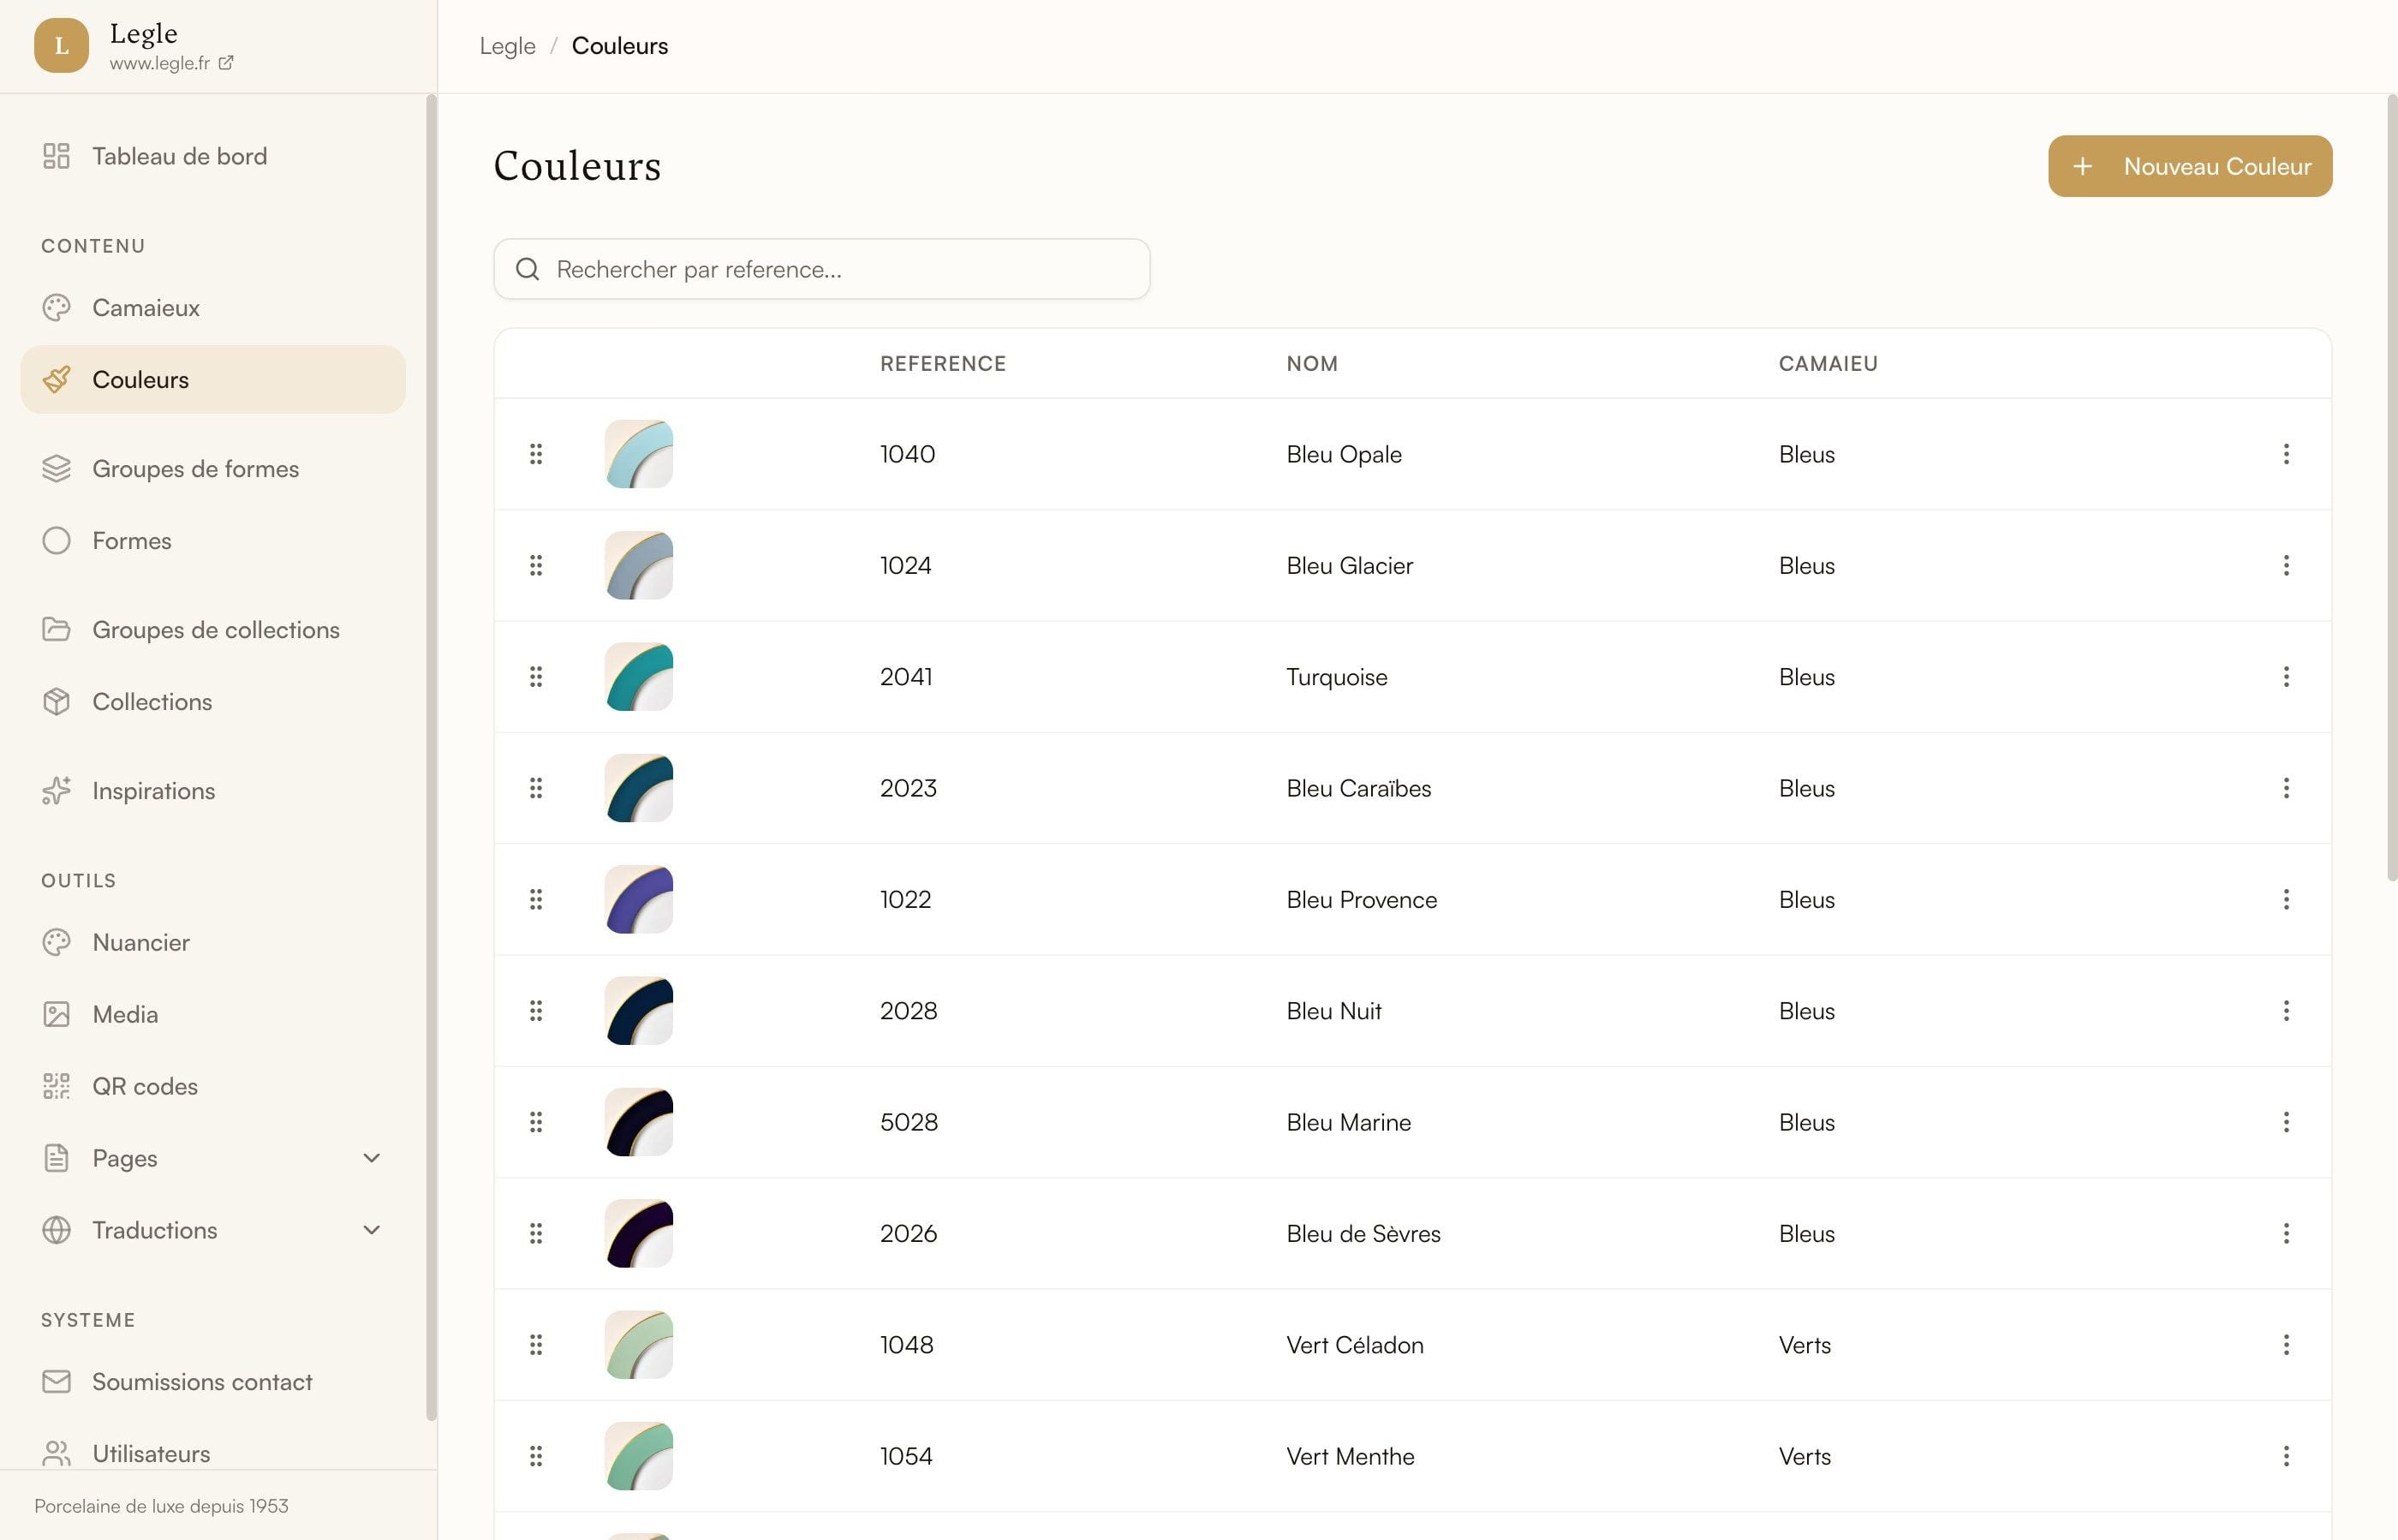Click drag handle for Bleu de Sèvres

[x=536, y=1233]
